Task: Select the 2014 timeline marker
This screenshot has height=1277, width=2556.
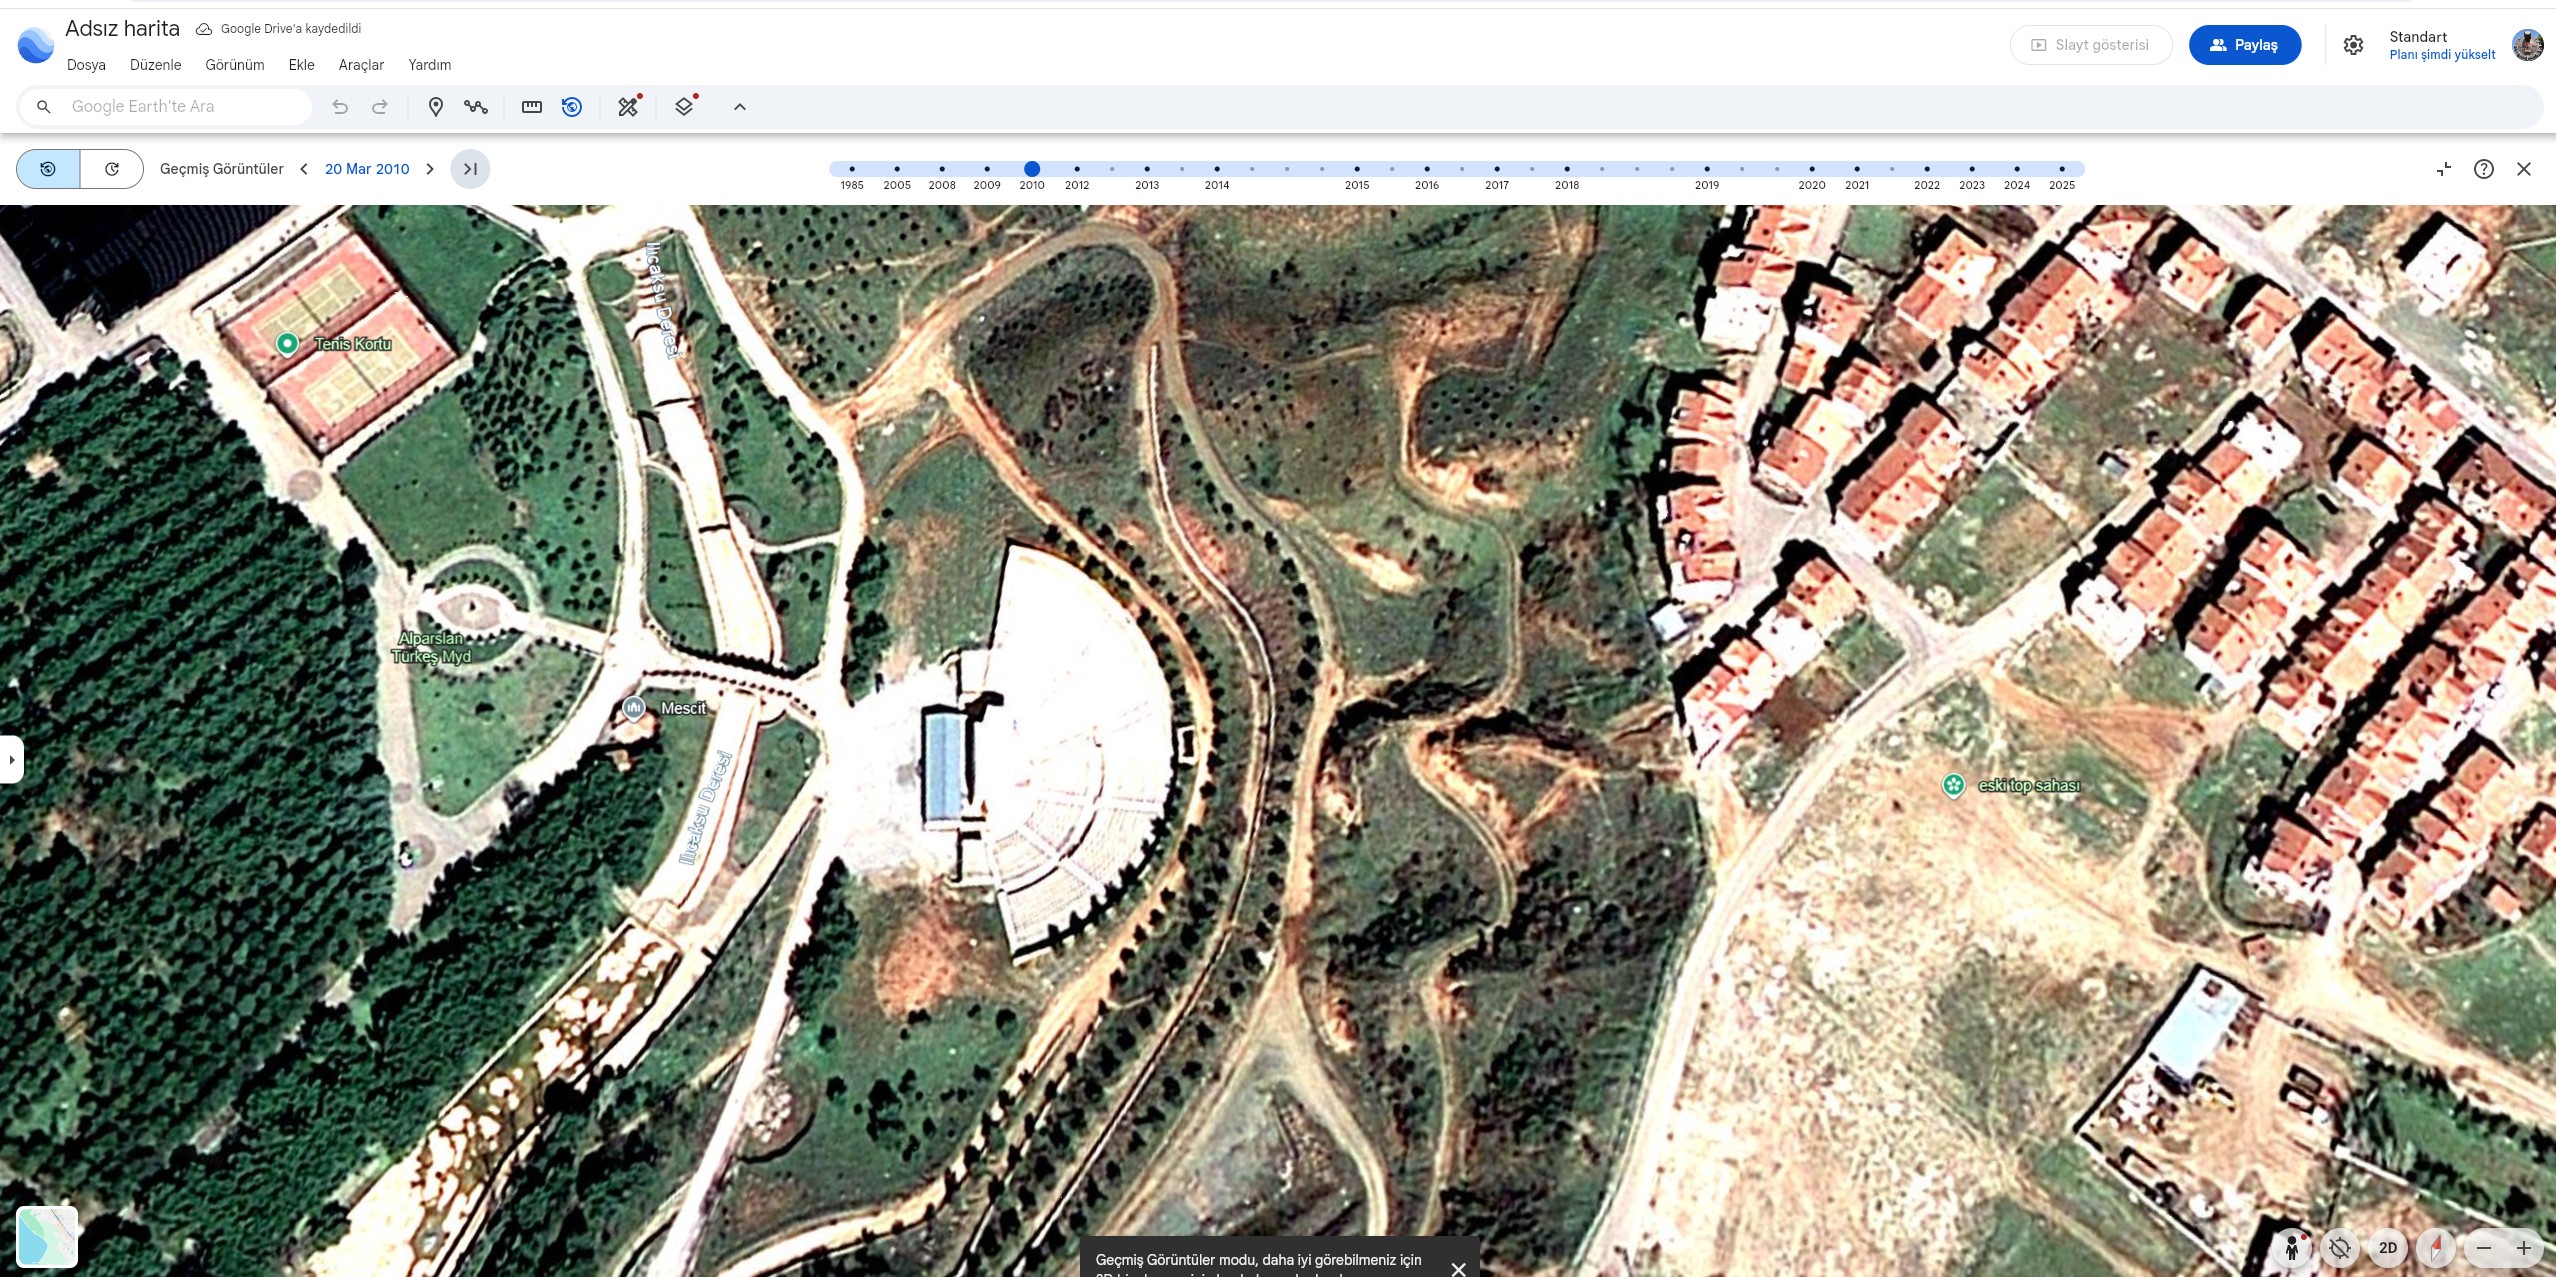Action: 1217,169
